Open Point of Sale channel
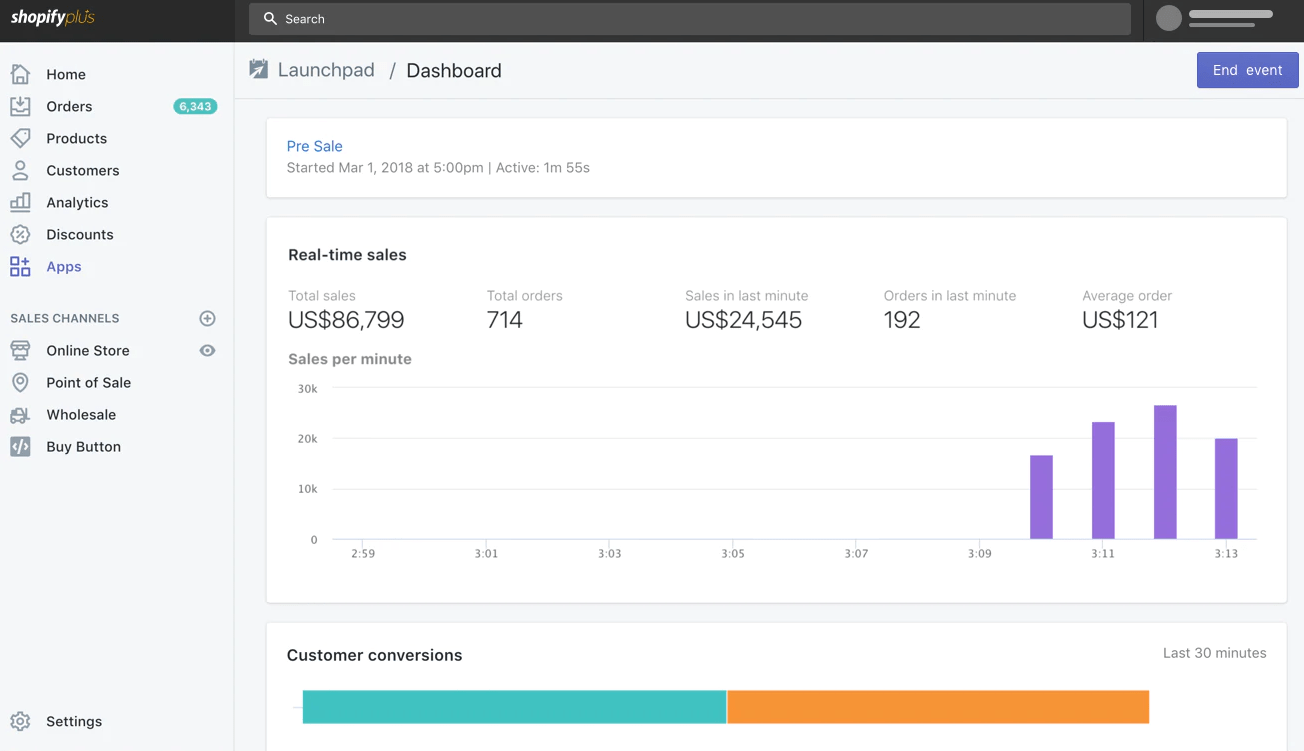This screenshot has width=1304, height=751. [x=88, y=382]
